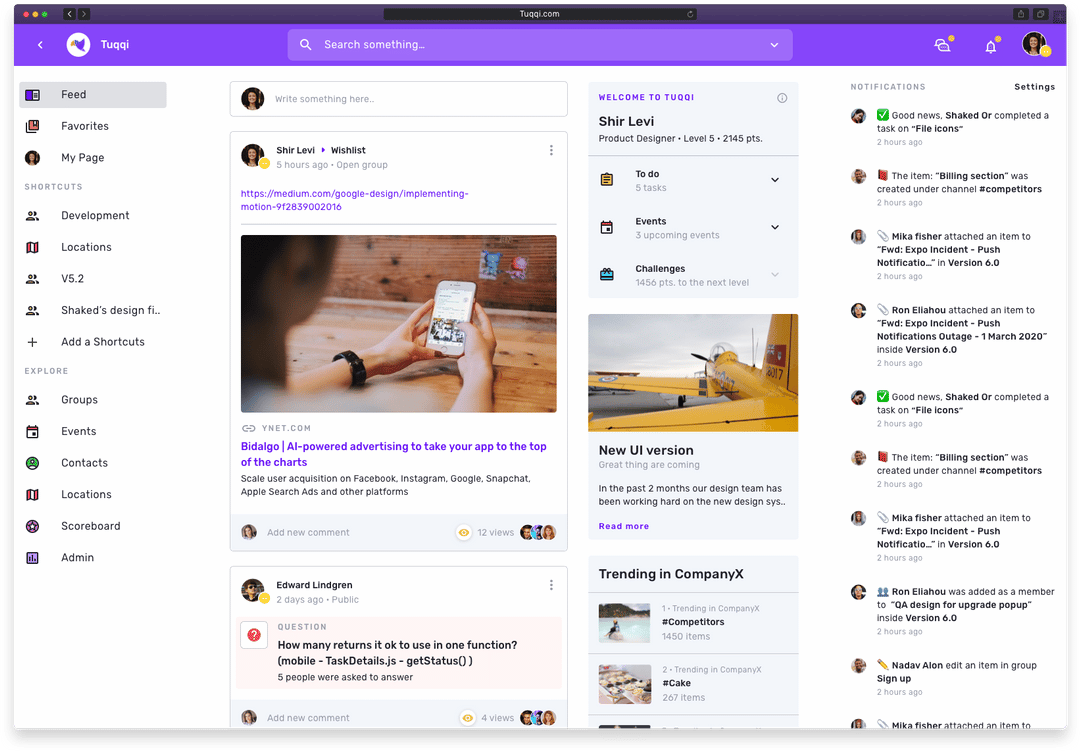Viewport: 1080px width, 751px height.
Task: Open the search bar dropdown arrow
Action: [774, 45]
